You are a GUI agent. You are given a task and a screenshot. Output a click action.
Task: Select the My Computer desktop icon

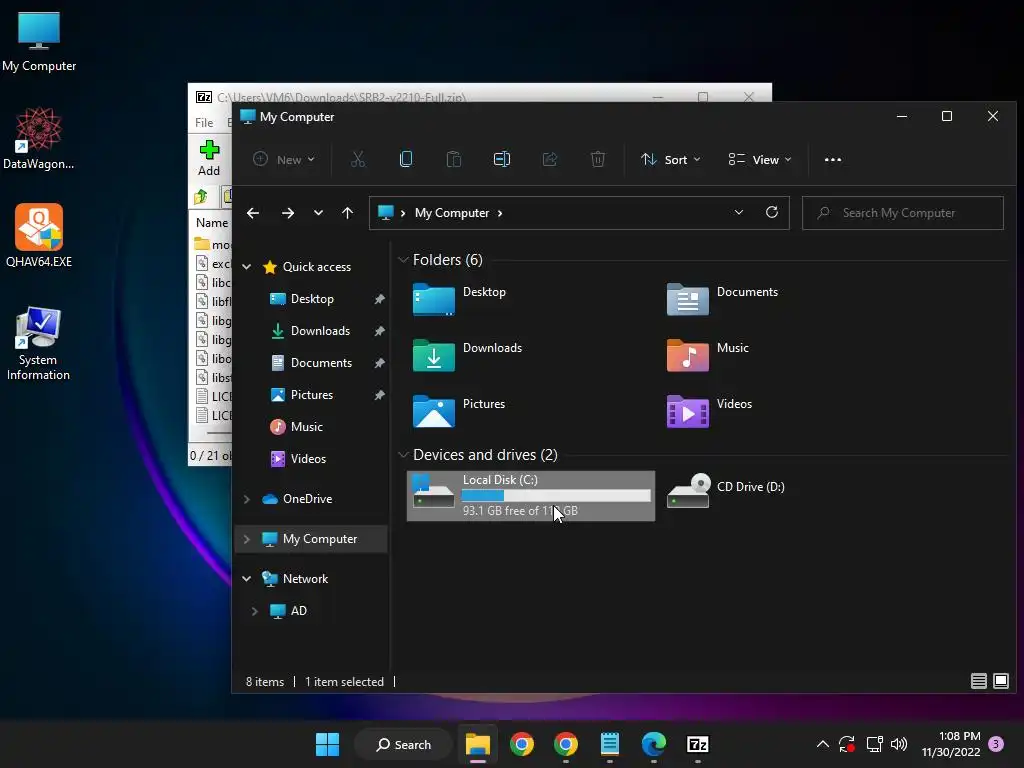(x=39, y=42)
